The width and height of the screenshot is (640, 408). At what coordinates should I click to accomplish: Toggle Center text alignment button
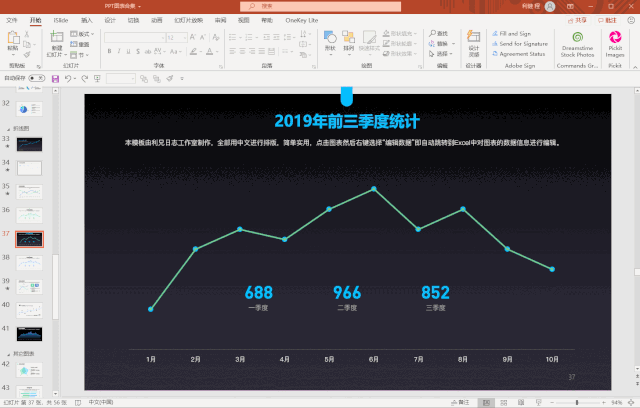pos(242,51)
